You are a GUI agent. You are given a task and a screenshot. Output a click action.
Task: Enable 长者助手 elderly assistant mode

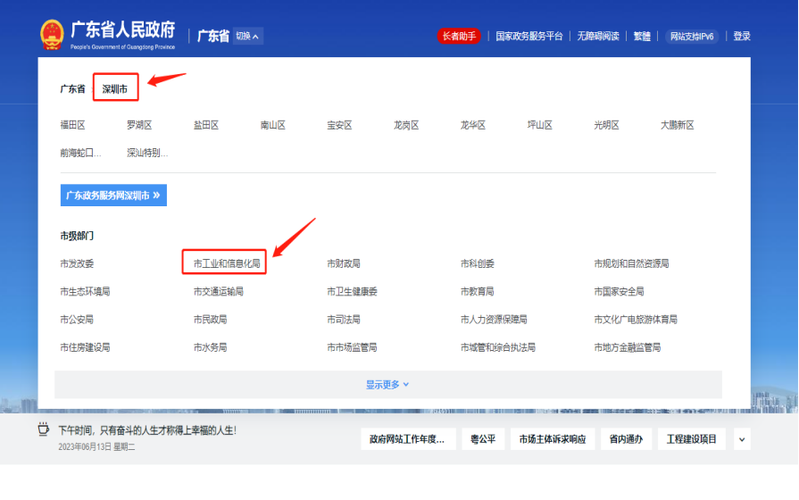[460, 36]
